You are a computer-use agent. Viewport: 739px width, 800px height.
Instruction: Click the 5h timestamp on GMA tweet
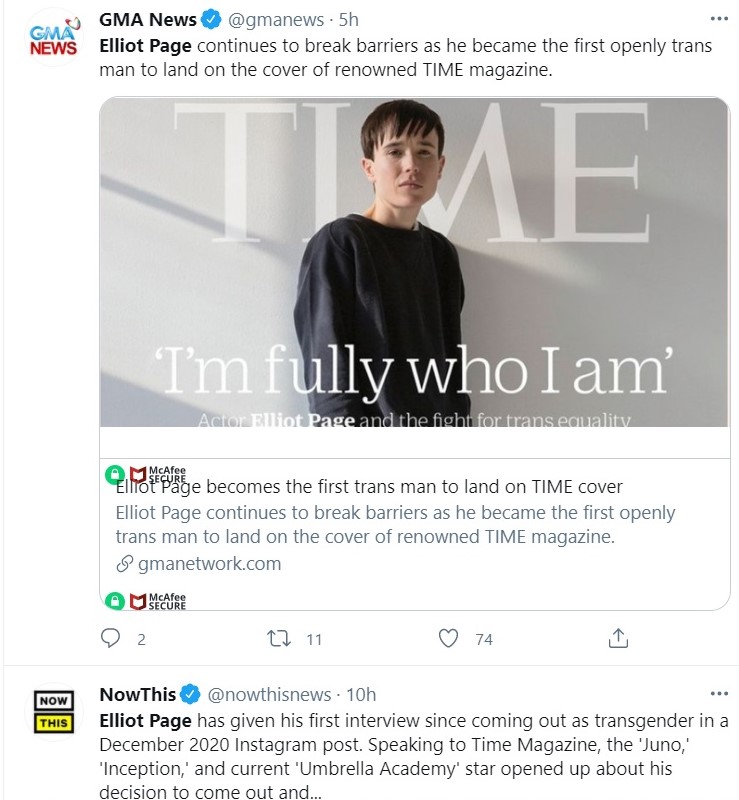point(349,20)
